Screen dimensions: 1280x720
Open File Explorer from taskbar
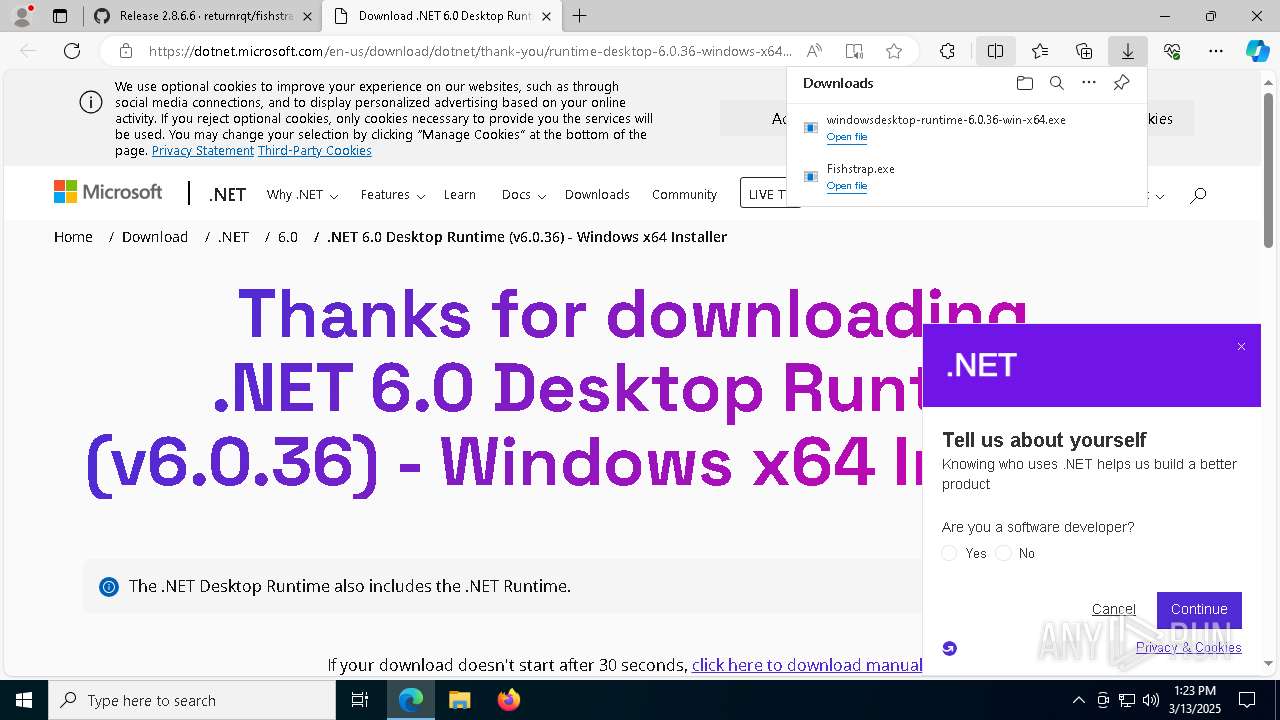[459, 700]
